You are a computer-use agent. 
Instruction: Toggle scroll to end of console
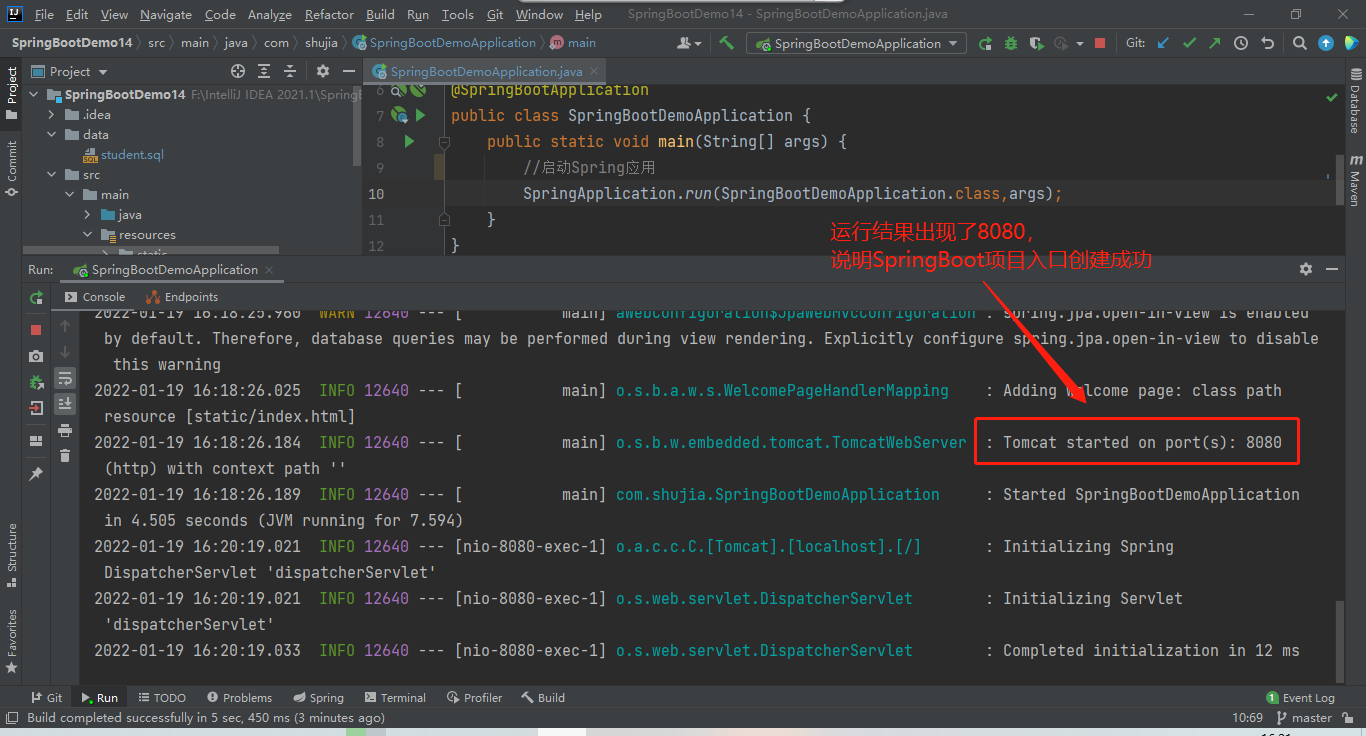point(65,404)
